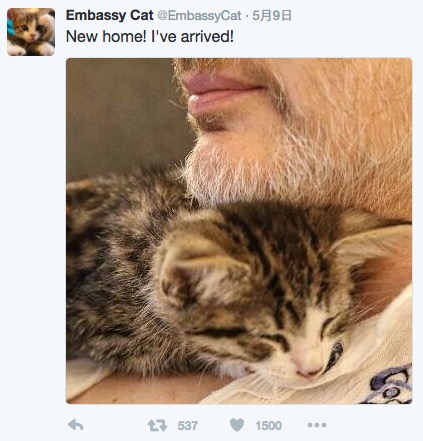
Task: Click the Embassy Cat display name
Action: pyautogui.click(x=110, y=15)
